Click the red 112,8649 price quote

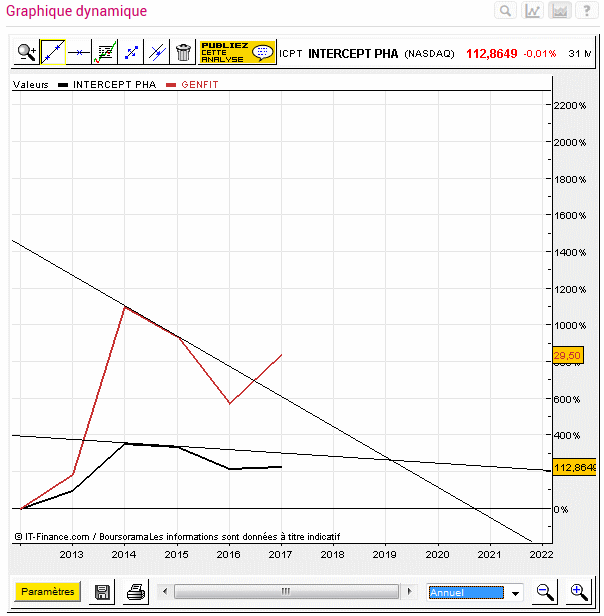click(492, 53)
